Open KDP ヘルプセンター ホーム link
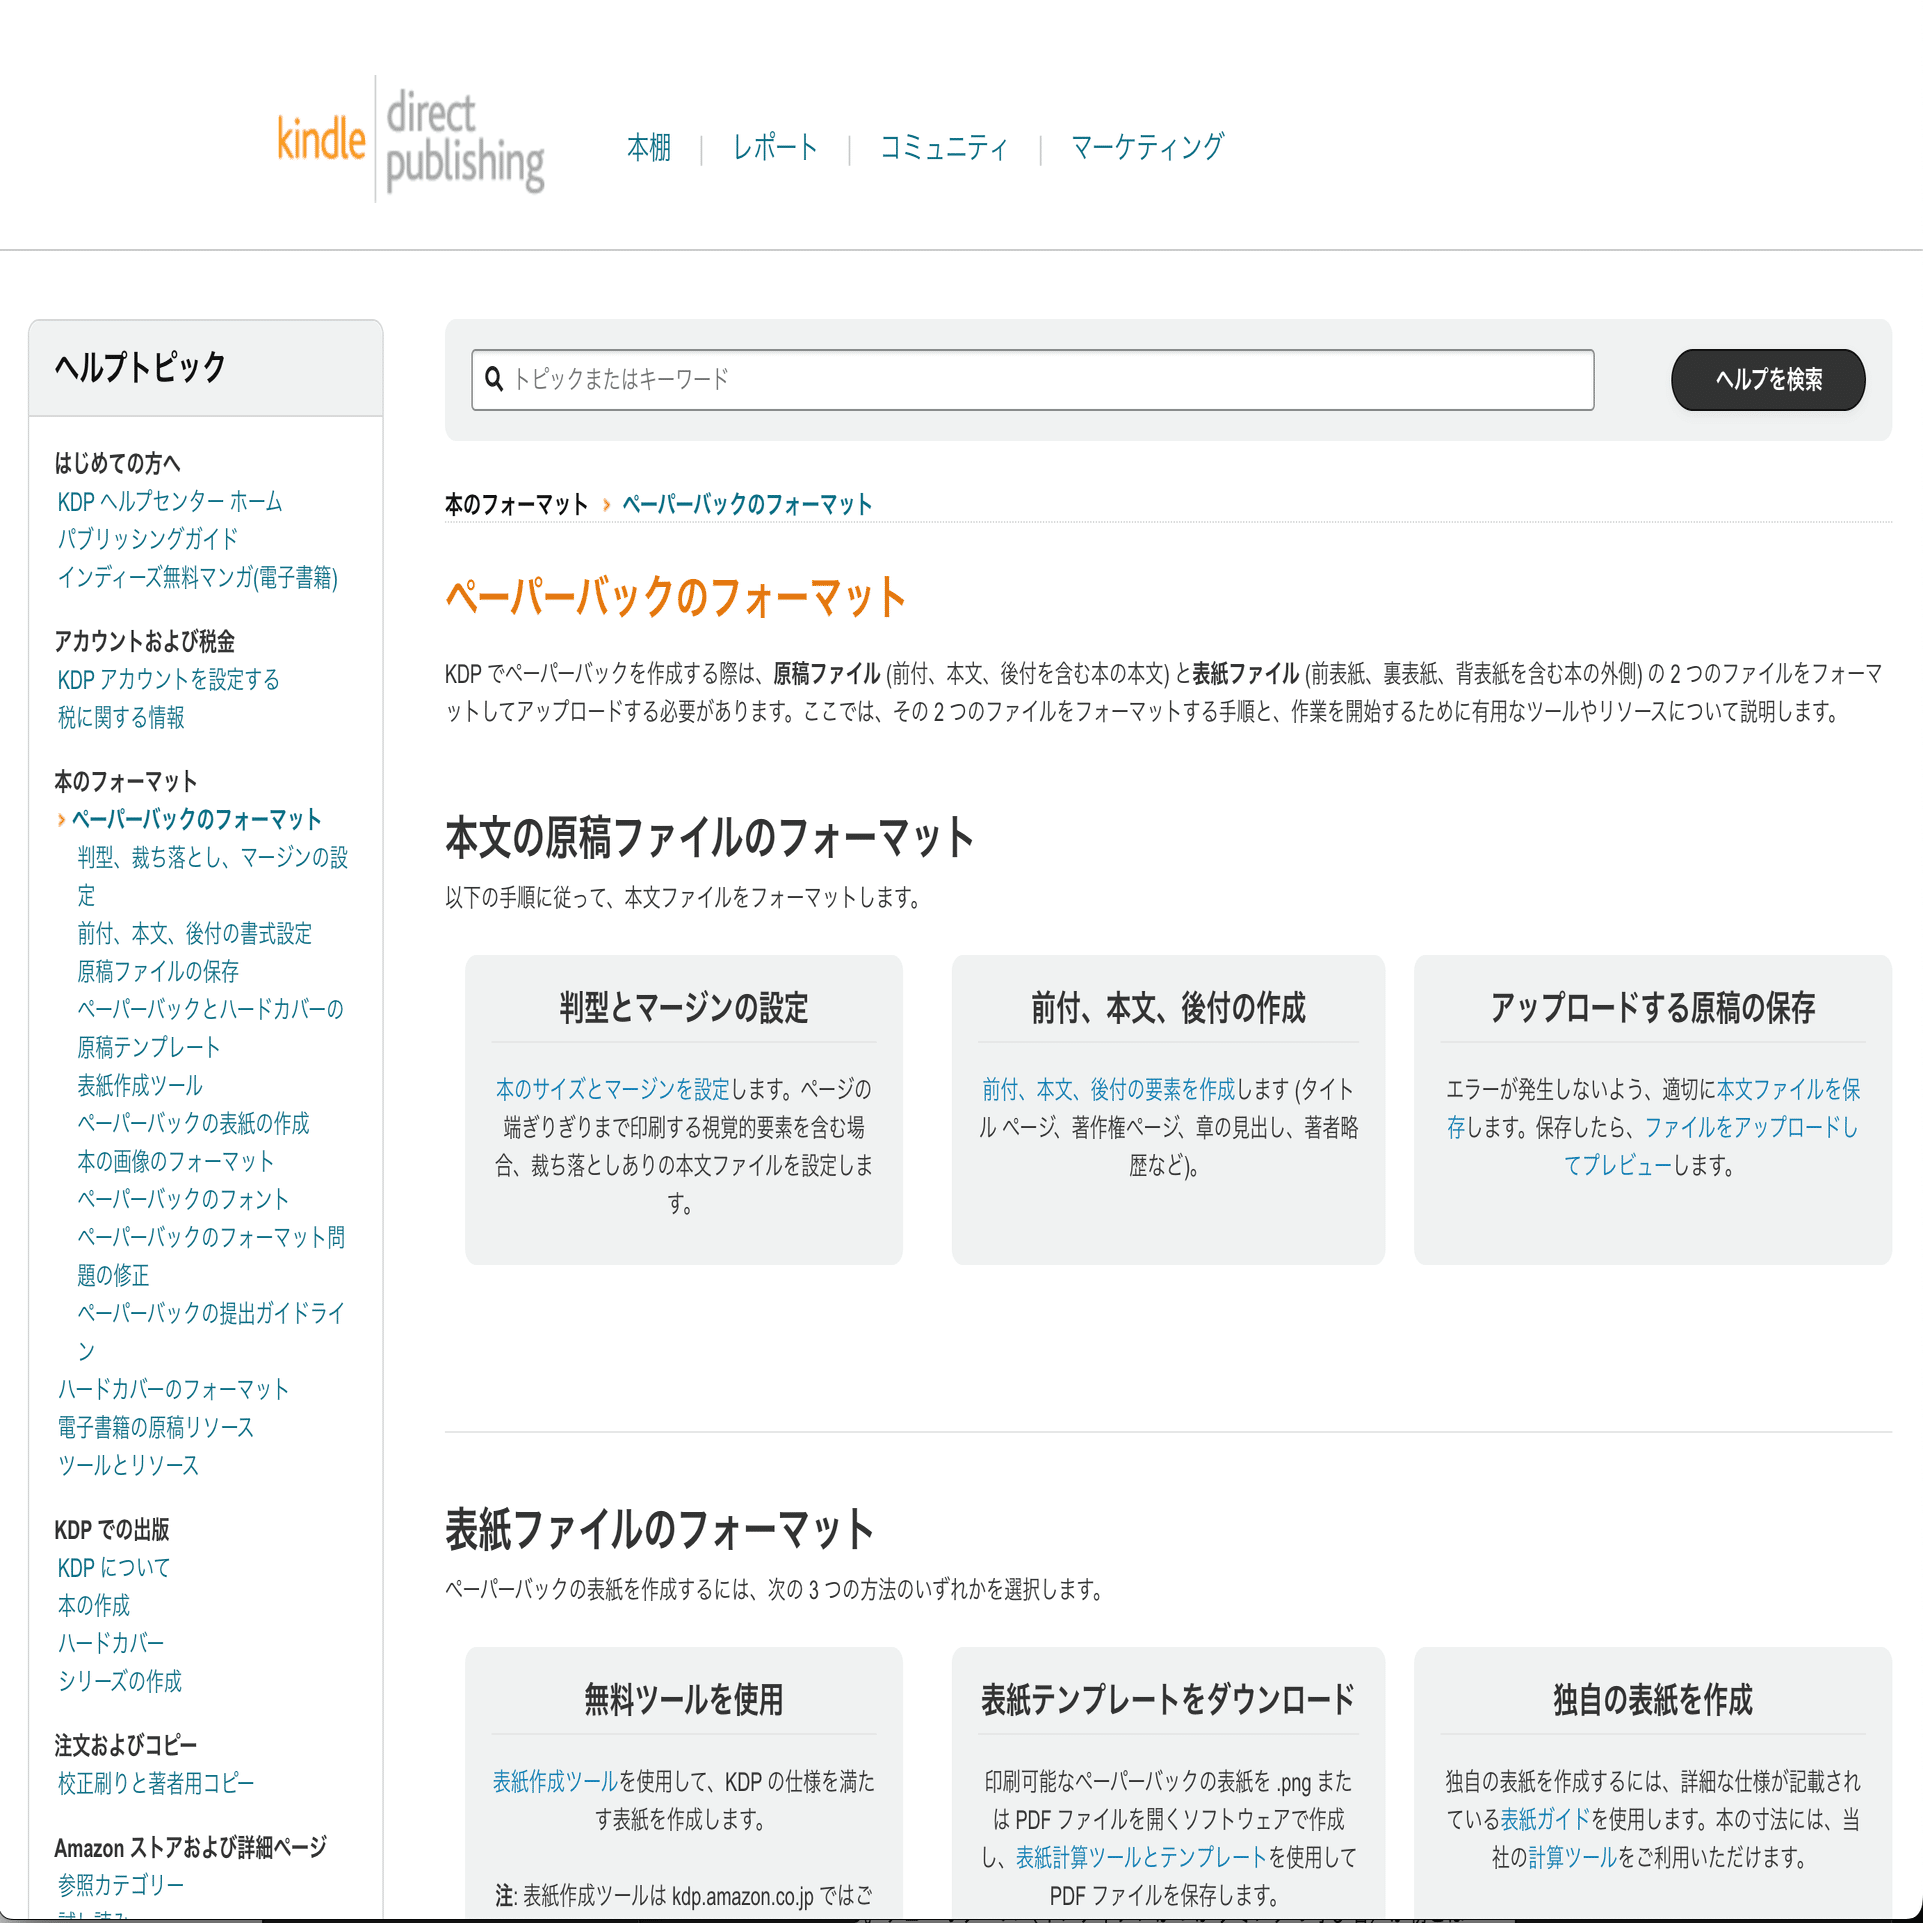 (170, 502)
